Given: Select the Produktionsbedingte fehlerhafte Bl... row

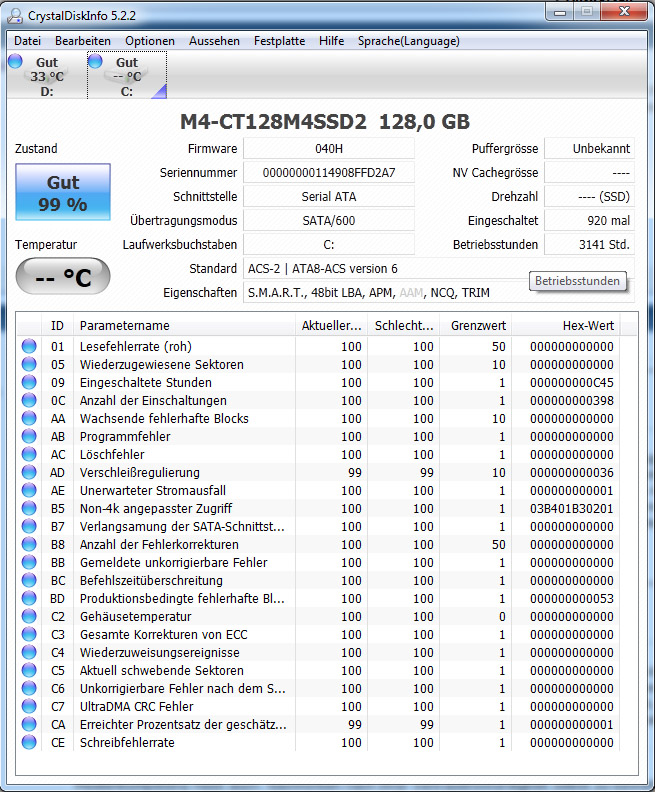Looking at the screenshot, I should [x=319, y=598].
